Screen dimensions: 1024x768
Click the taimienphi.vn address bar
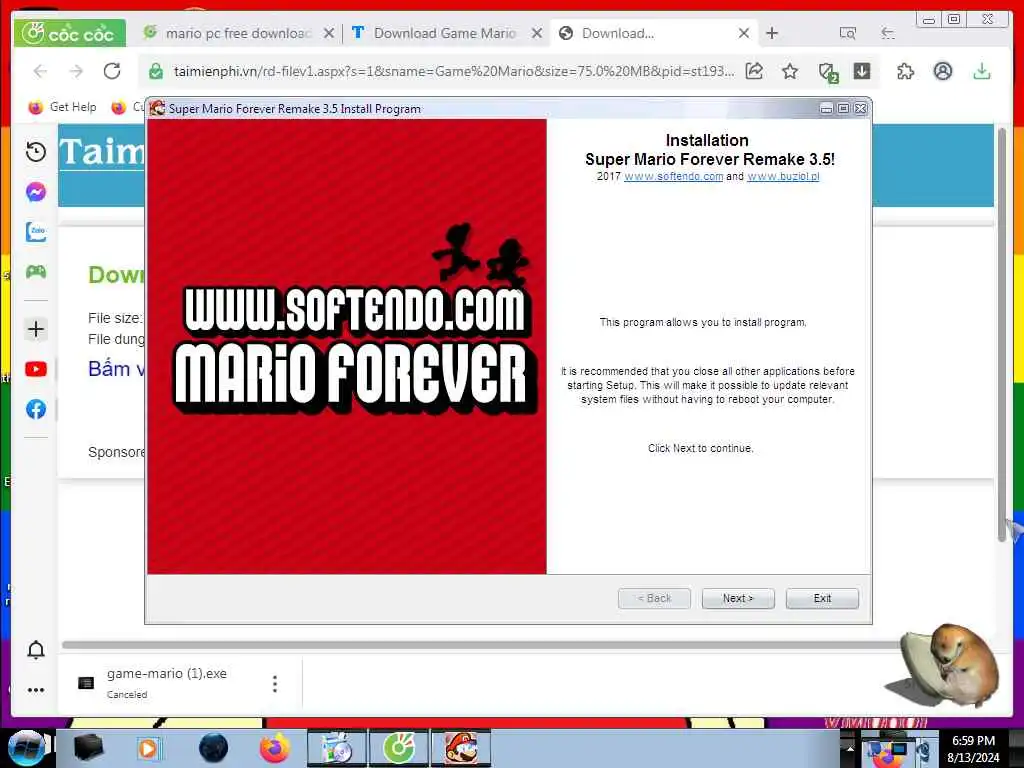tap(453, 71)
